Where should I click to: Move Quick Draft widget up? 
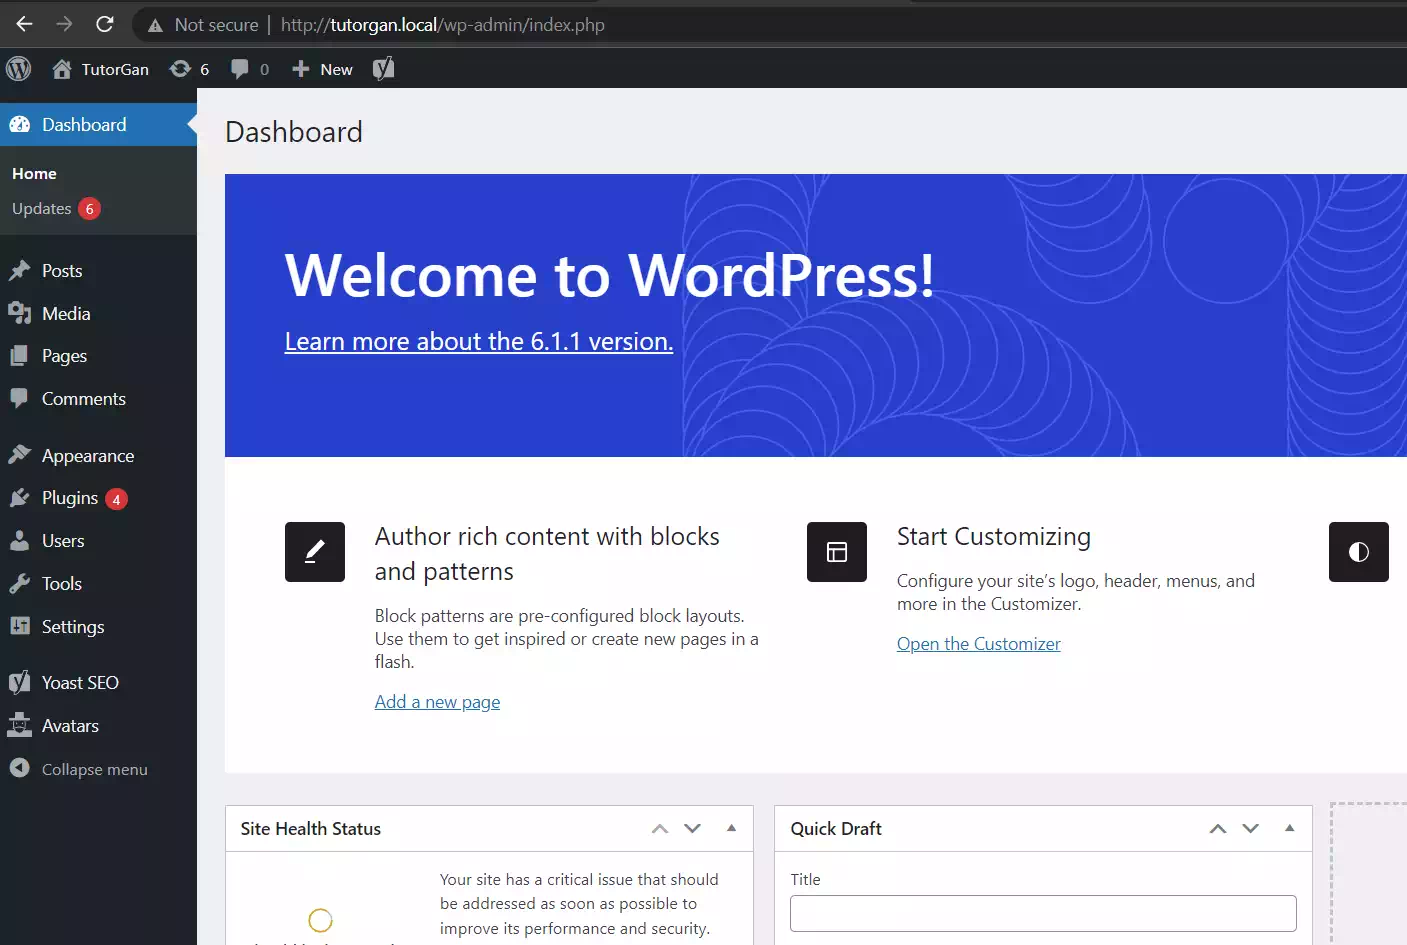point(1218,829)
